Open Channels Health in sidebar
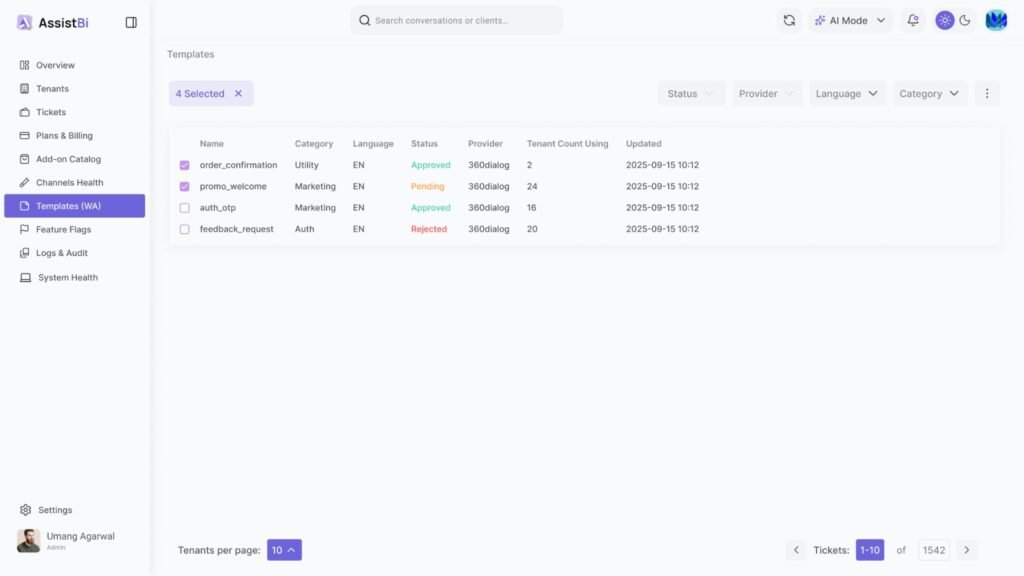Image resolution: width=1024 pixels, height=576 pixels. [x=69, y=183]
